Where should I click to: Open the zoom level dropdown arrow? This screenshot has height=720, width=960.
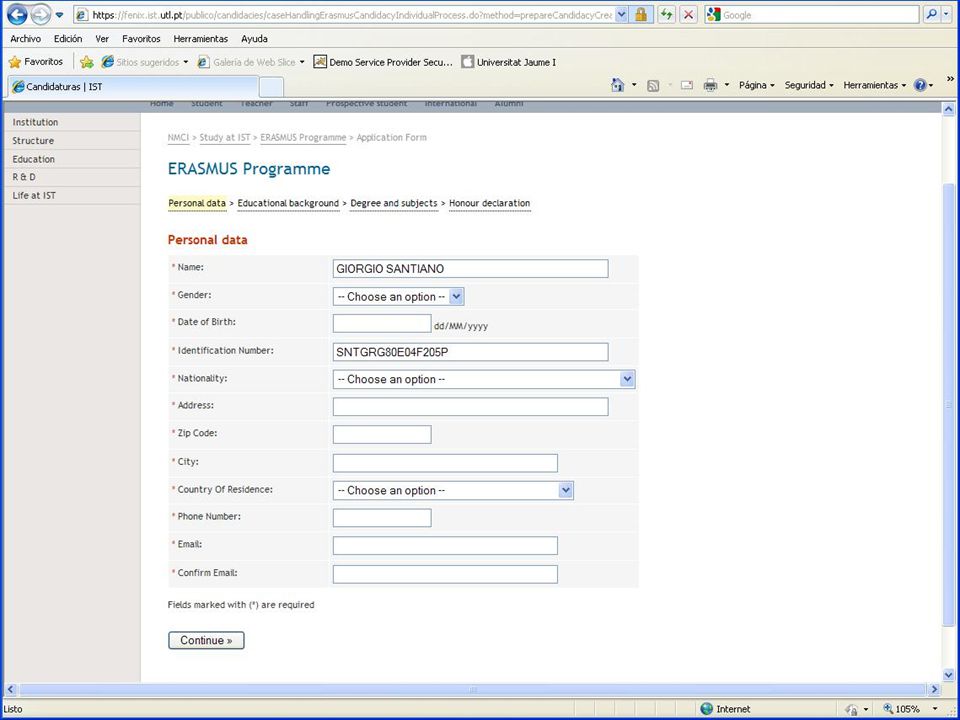935,709
